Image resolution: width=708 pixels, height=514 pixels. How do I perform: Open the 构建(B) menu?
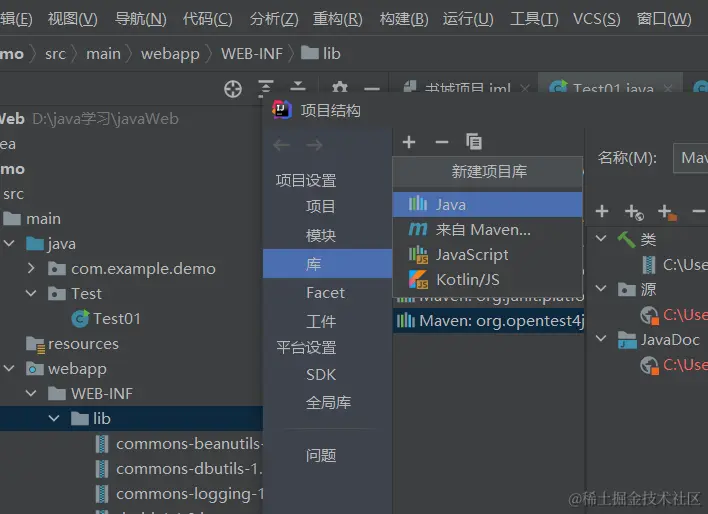point(404,19)
